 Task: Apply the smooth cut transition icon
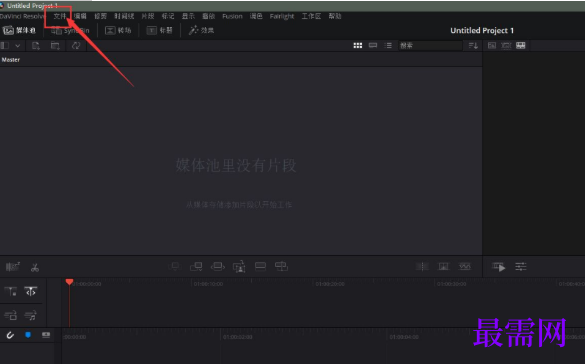click(x=464, y=266)
